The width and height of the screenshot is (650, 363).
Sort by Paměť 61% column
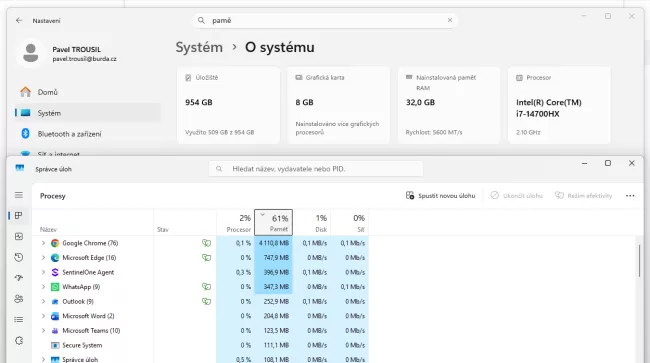274,223
